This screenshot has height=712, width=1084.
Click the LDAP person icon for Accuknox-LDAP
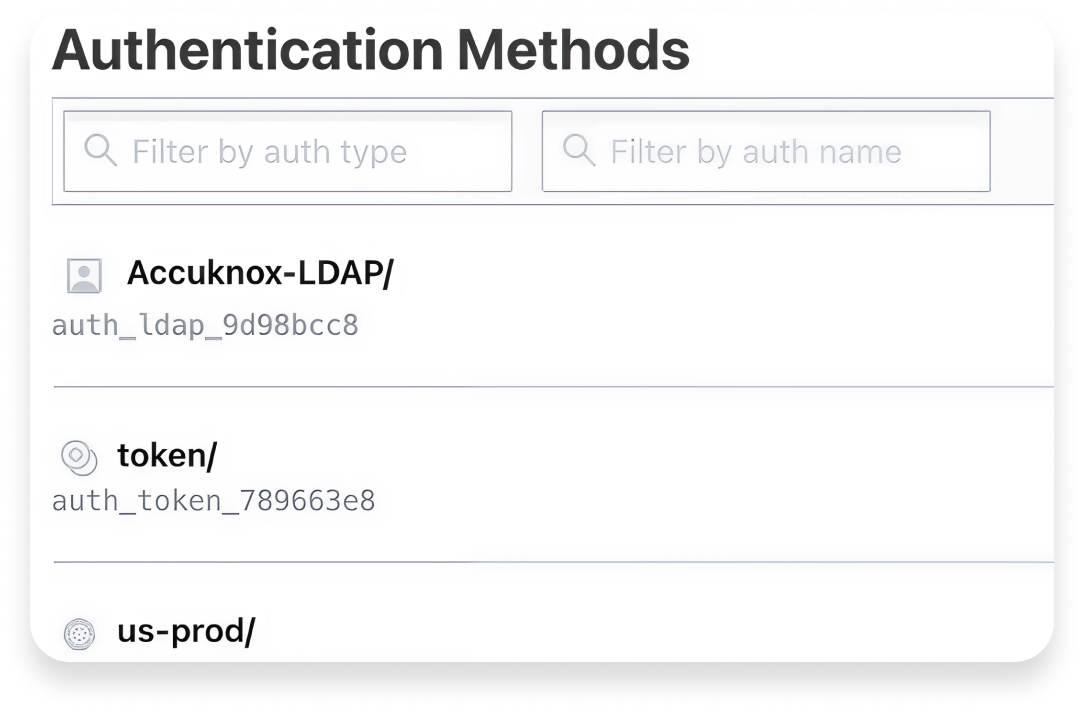pos(84,273)
